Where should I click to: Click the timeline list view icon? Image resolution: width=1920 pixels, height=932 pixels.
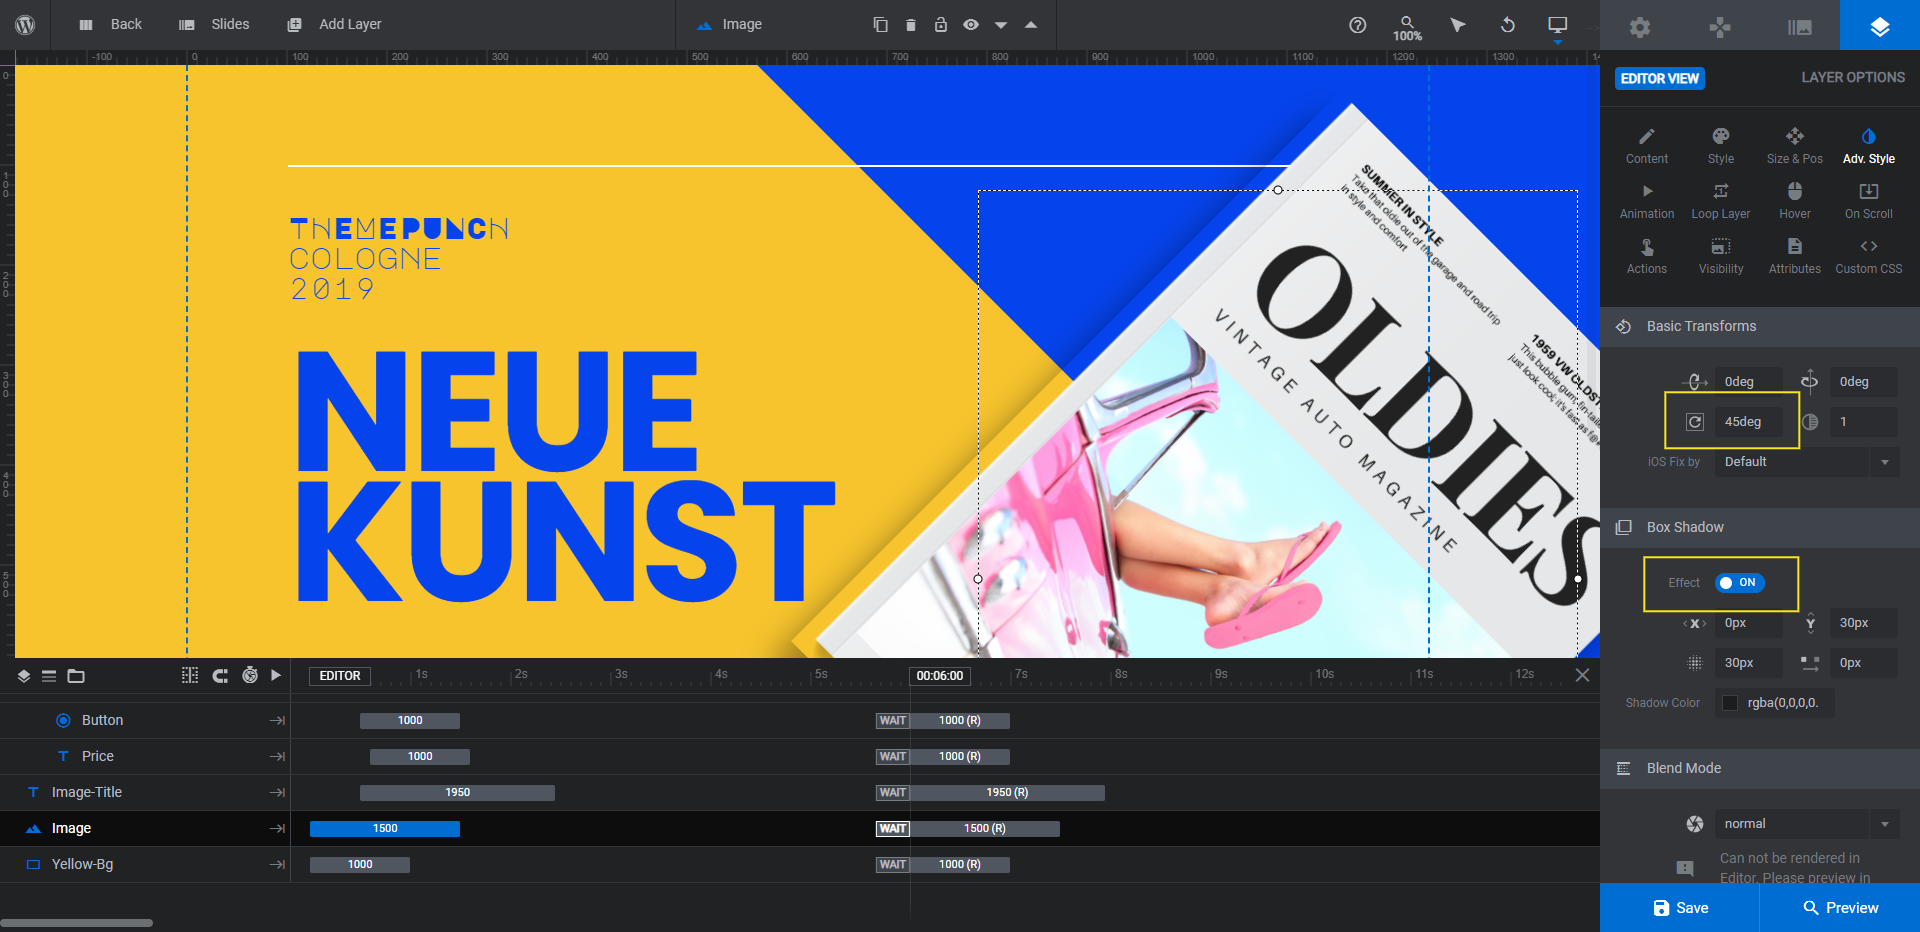[x=49, y=676]
